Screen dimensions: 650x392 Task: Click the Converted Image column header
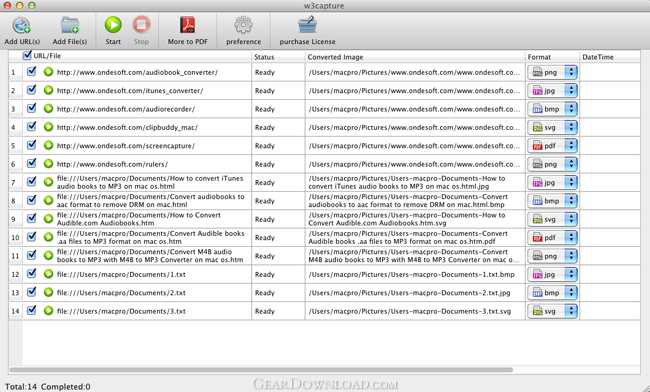[x=415, y=57]
